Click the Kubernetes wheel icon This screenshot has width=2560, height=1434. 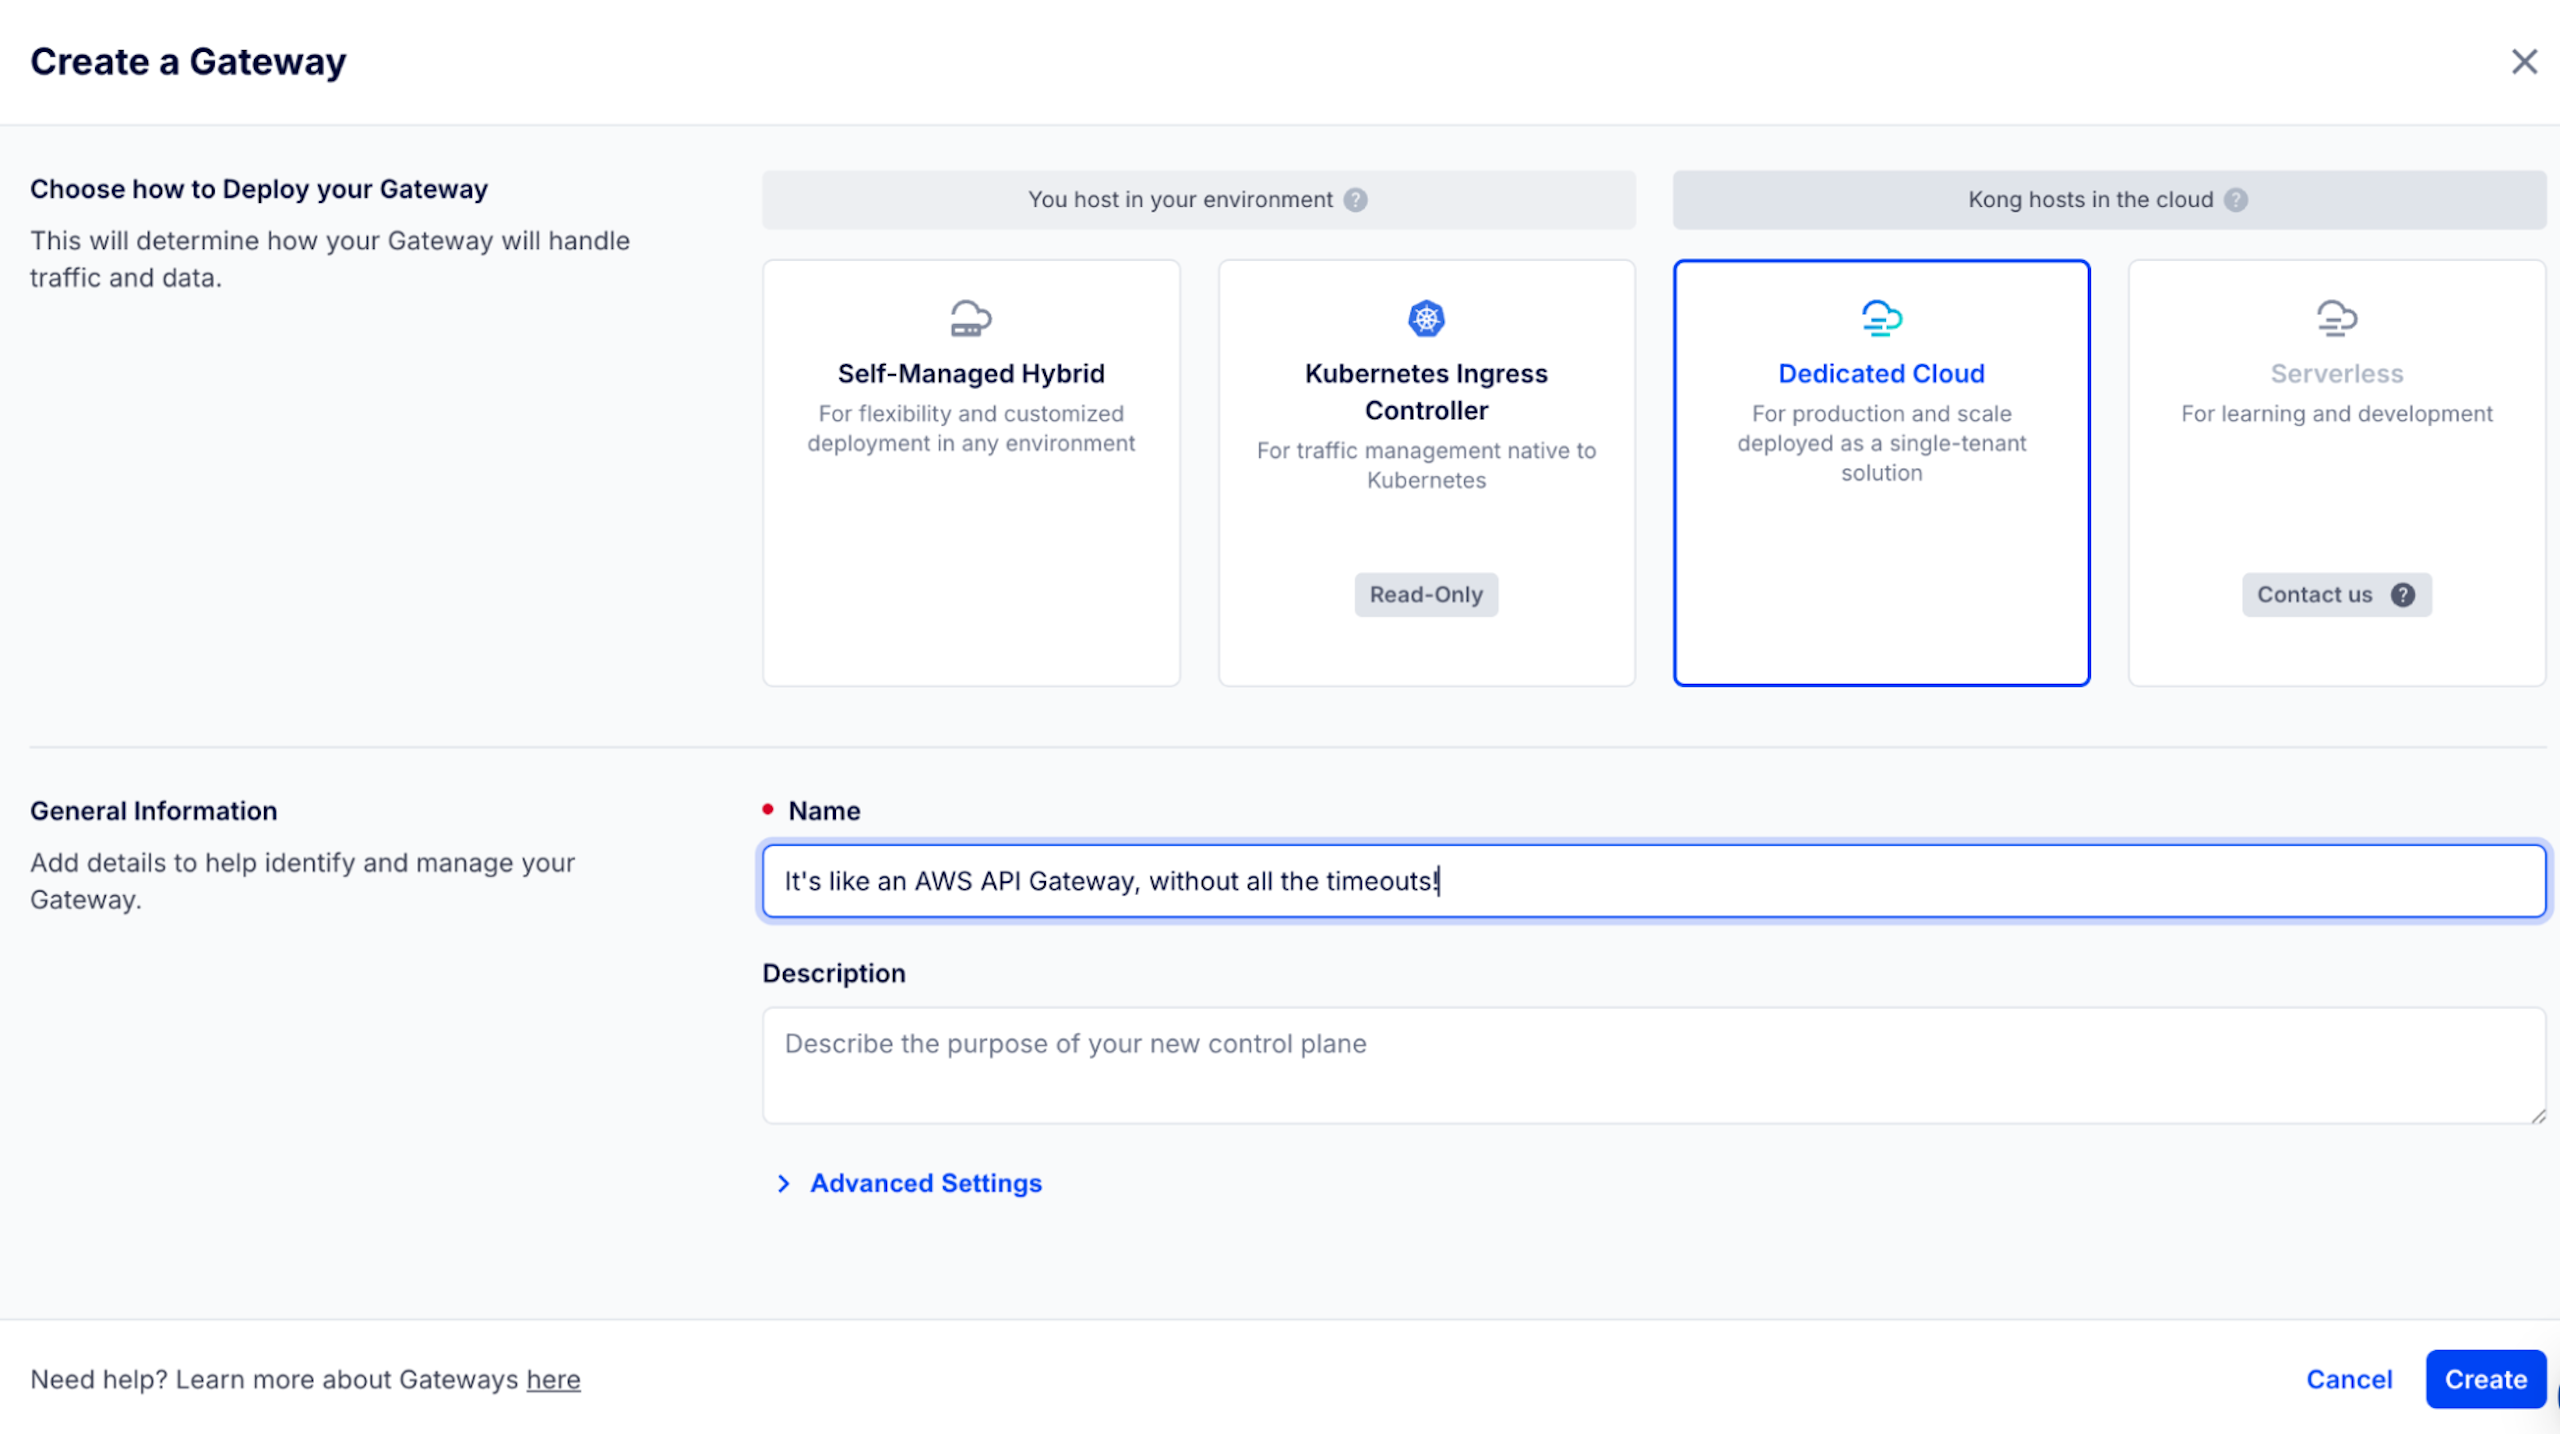tap(1426, 318)
